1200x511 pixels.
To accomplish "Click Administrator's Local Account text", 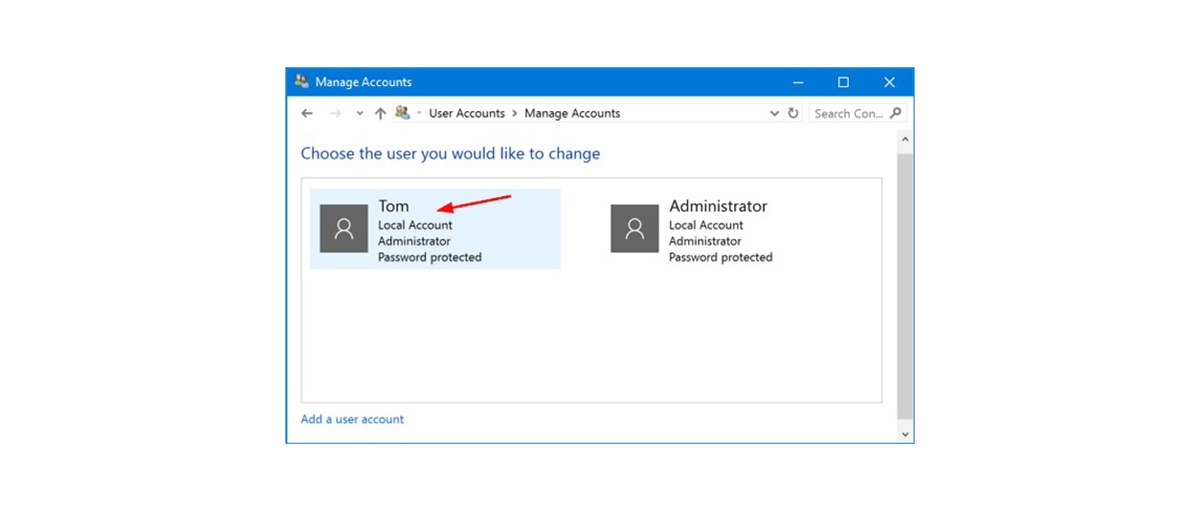I will pyautogui.click(x=706, y=226).
